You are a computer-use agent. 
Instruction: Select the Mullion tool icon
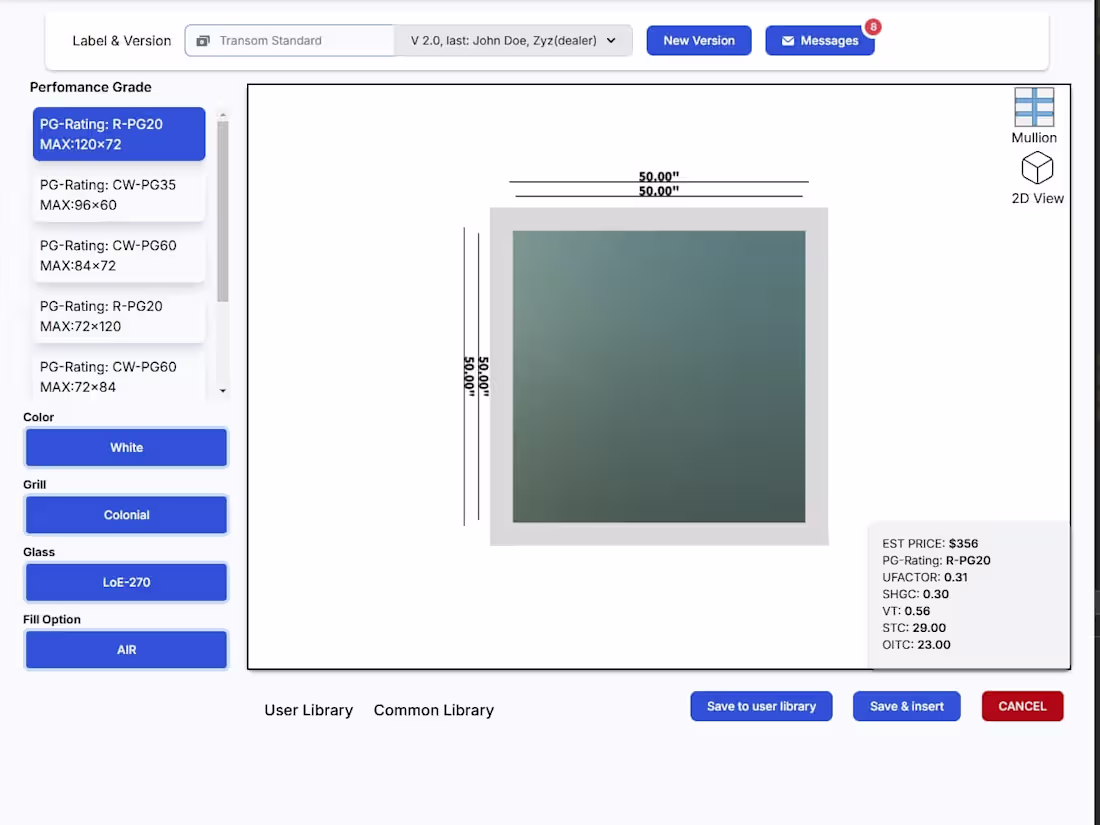(1034, 105)
